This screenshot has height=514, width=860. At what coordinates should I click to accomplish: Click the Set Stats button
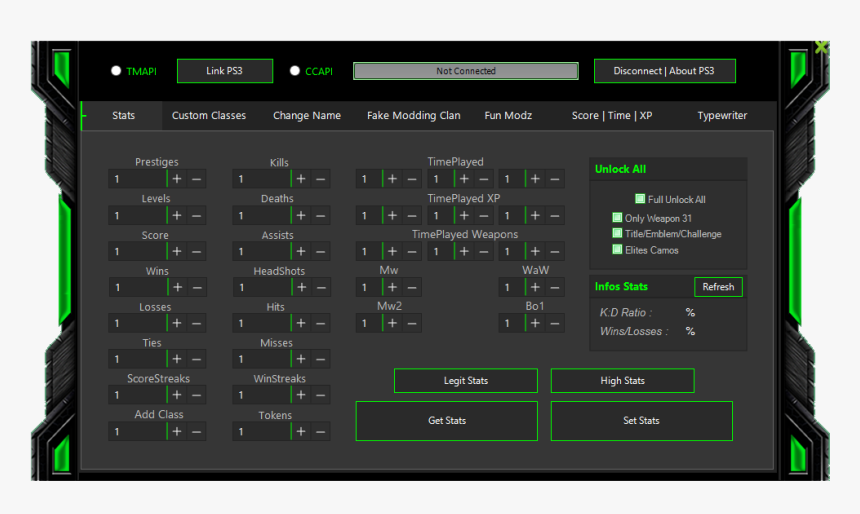[x=642, y=421]
